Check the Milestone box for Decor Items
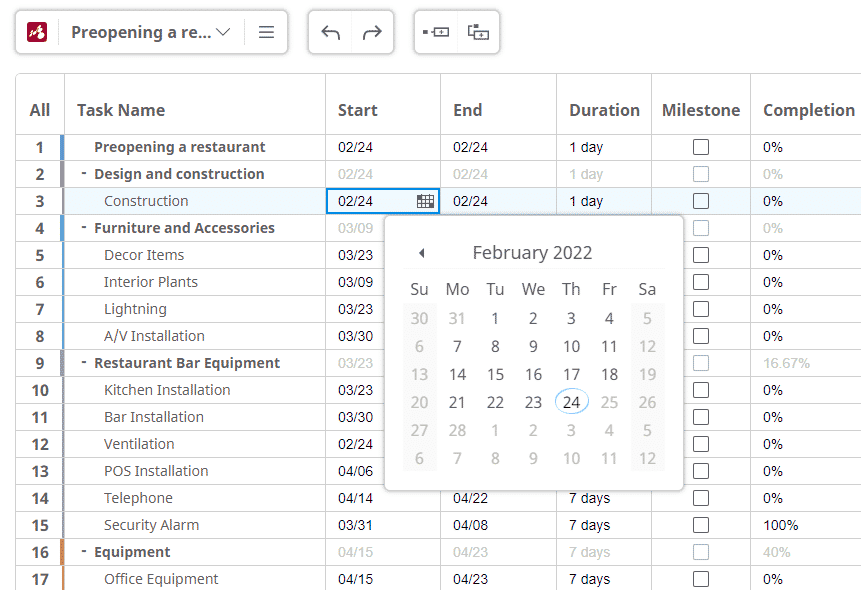This screenshot has width=861, height=590. (701, 255)
